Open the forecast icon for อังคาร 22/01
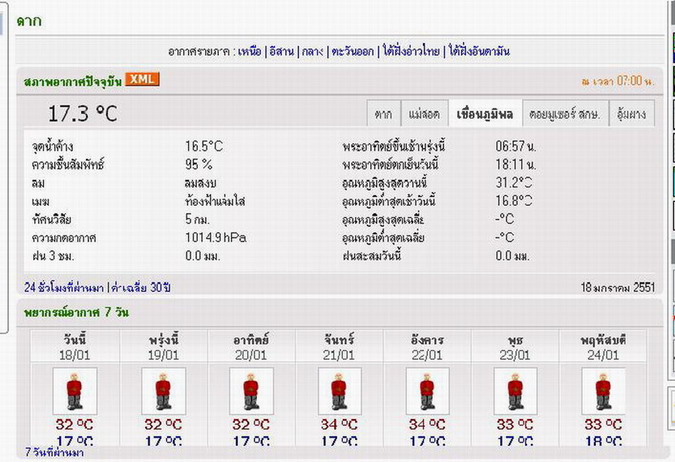 point(427,390)
